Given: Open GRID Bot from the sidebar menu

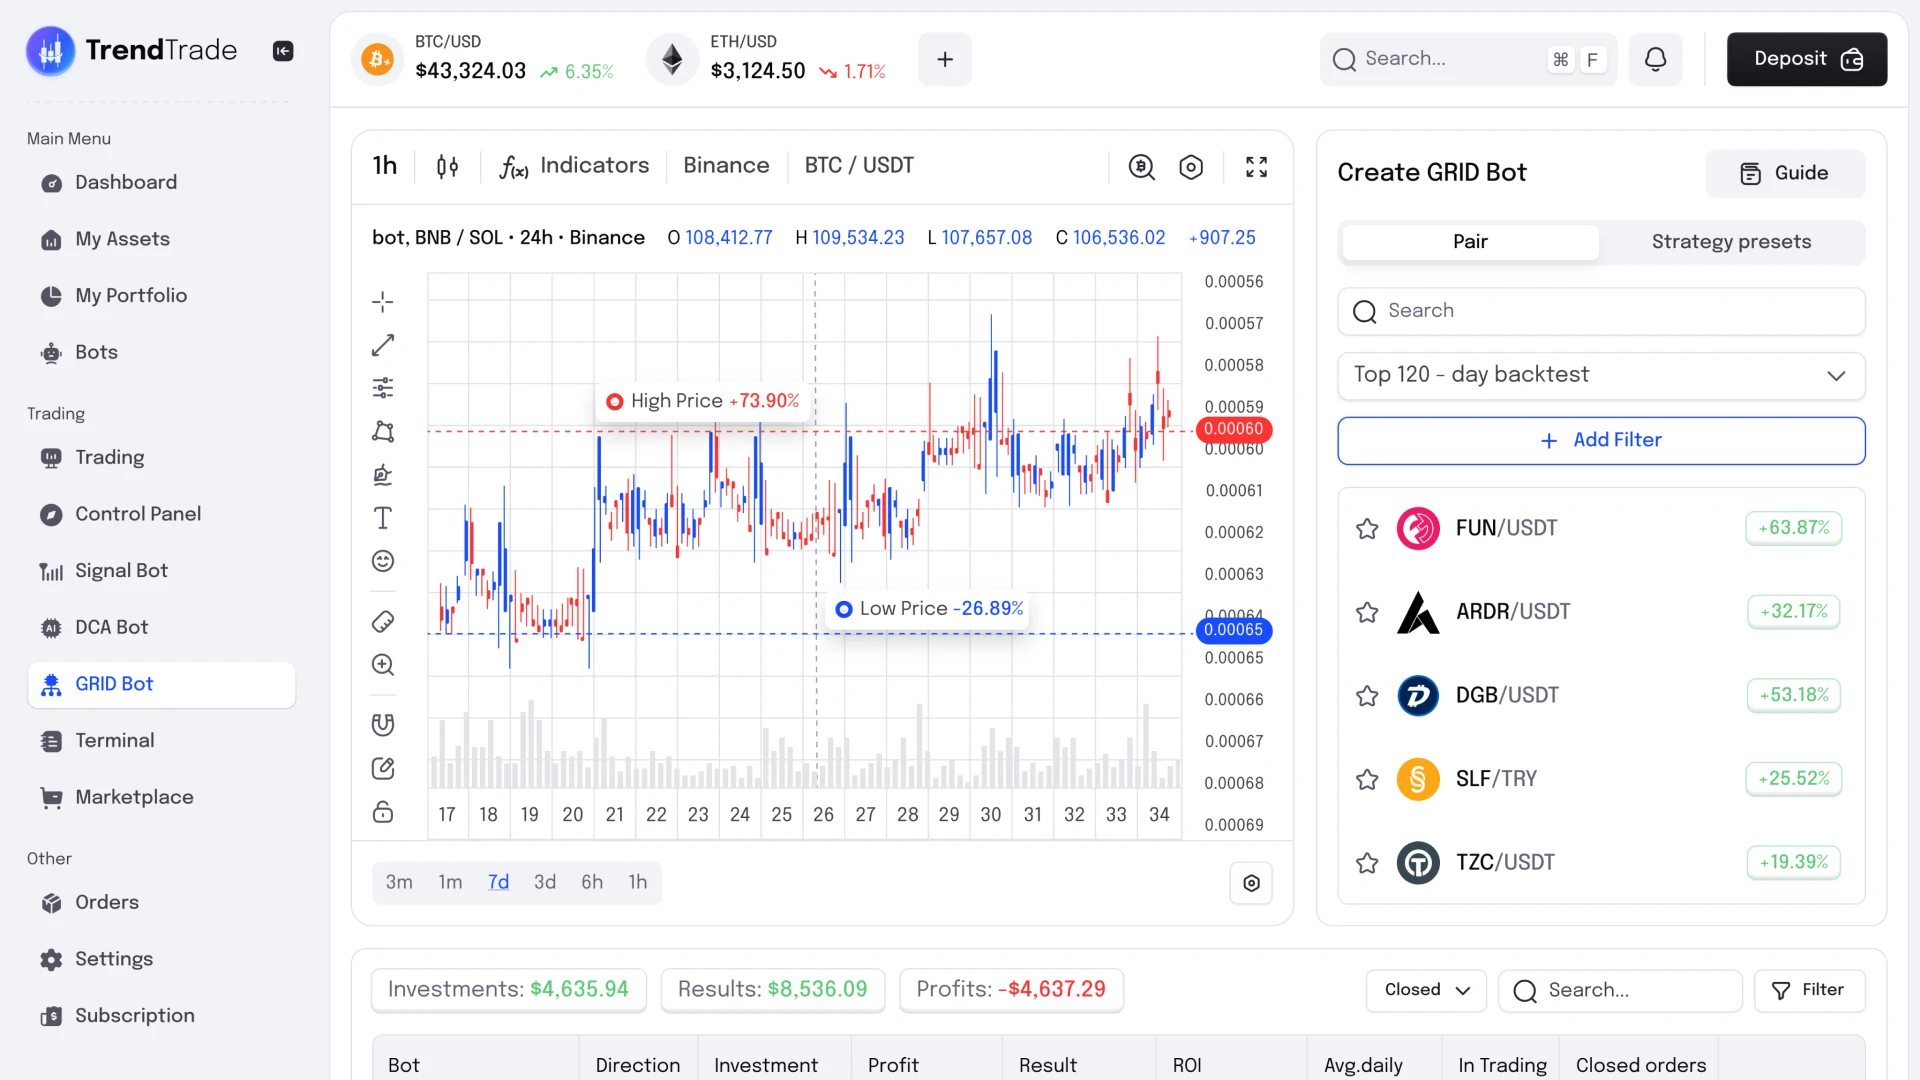Looking at the screenshot, I should 113,684.
